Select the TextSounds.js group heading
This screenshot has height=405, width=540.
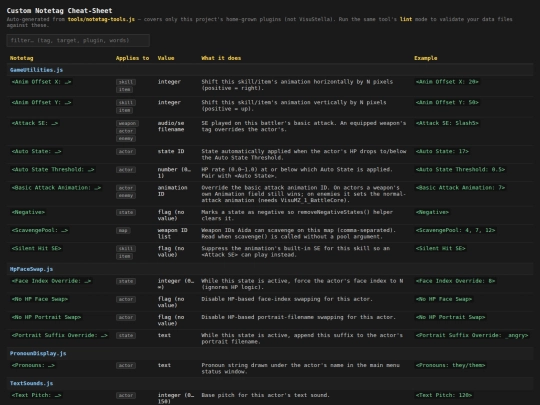tap(31, 383)
